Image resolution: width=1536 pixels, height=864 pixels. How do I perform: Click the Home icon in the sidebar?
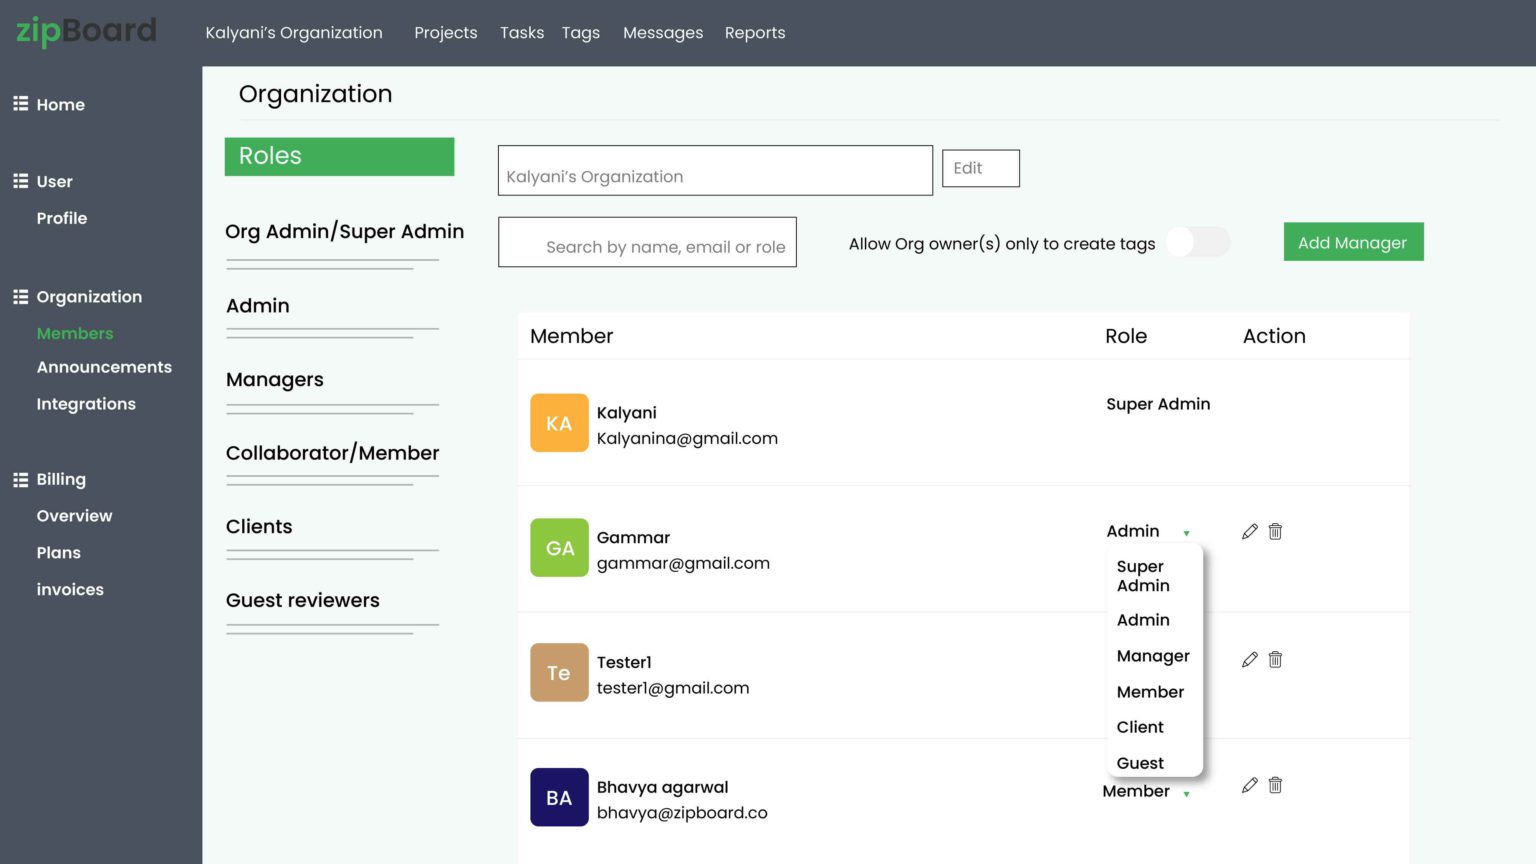coord(18,103)
